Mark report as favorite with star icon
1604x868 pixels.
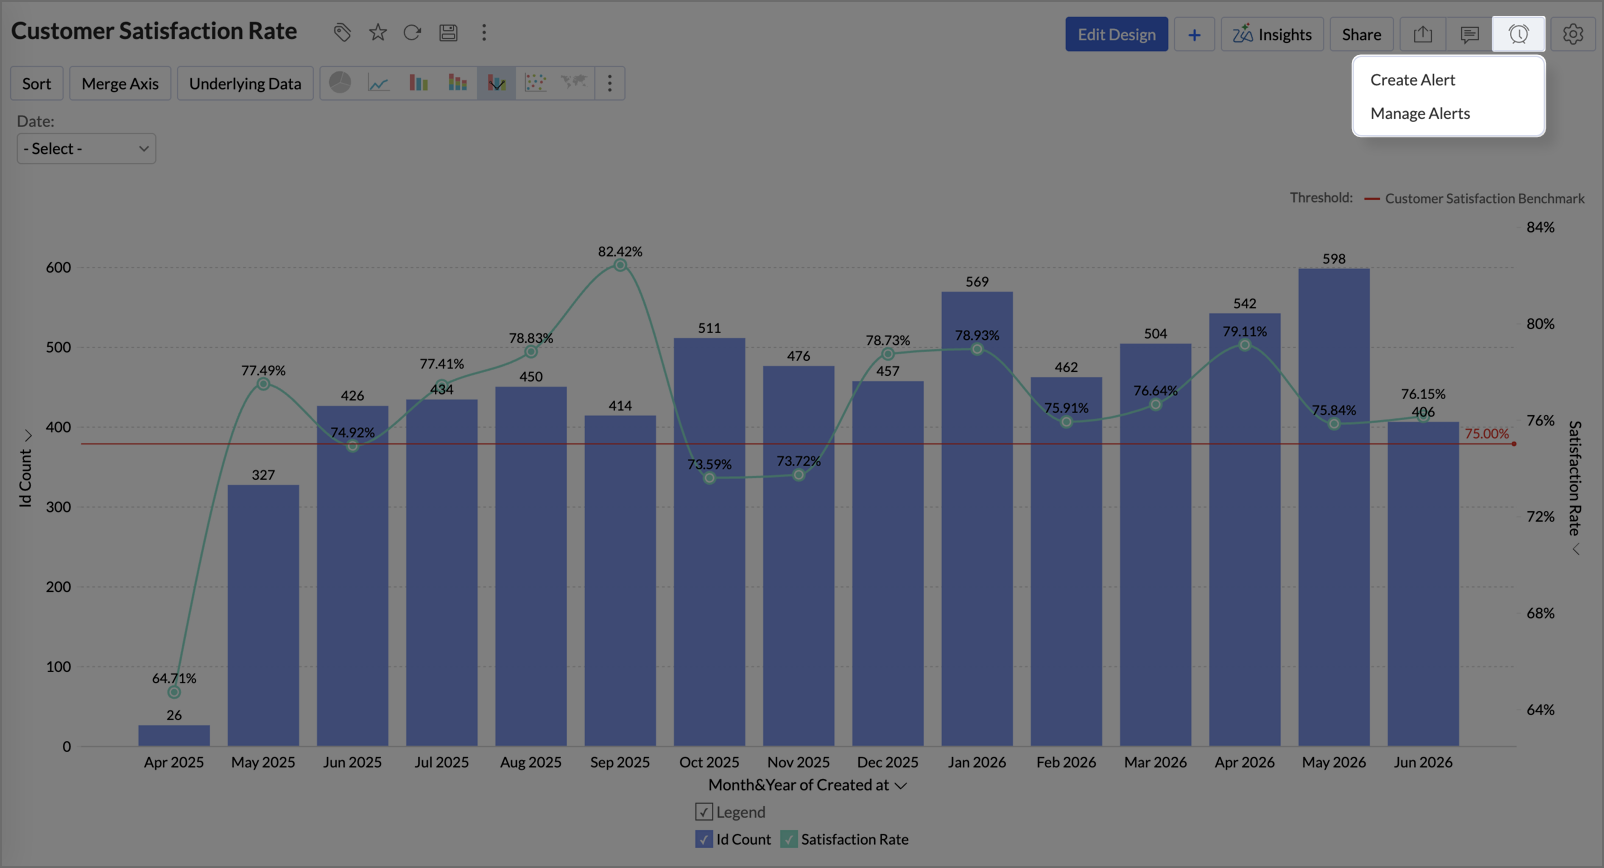[x=378, y=32]
